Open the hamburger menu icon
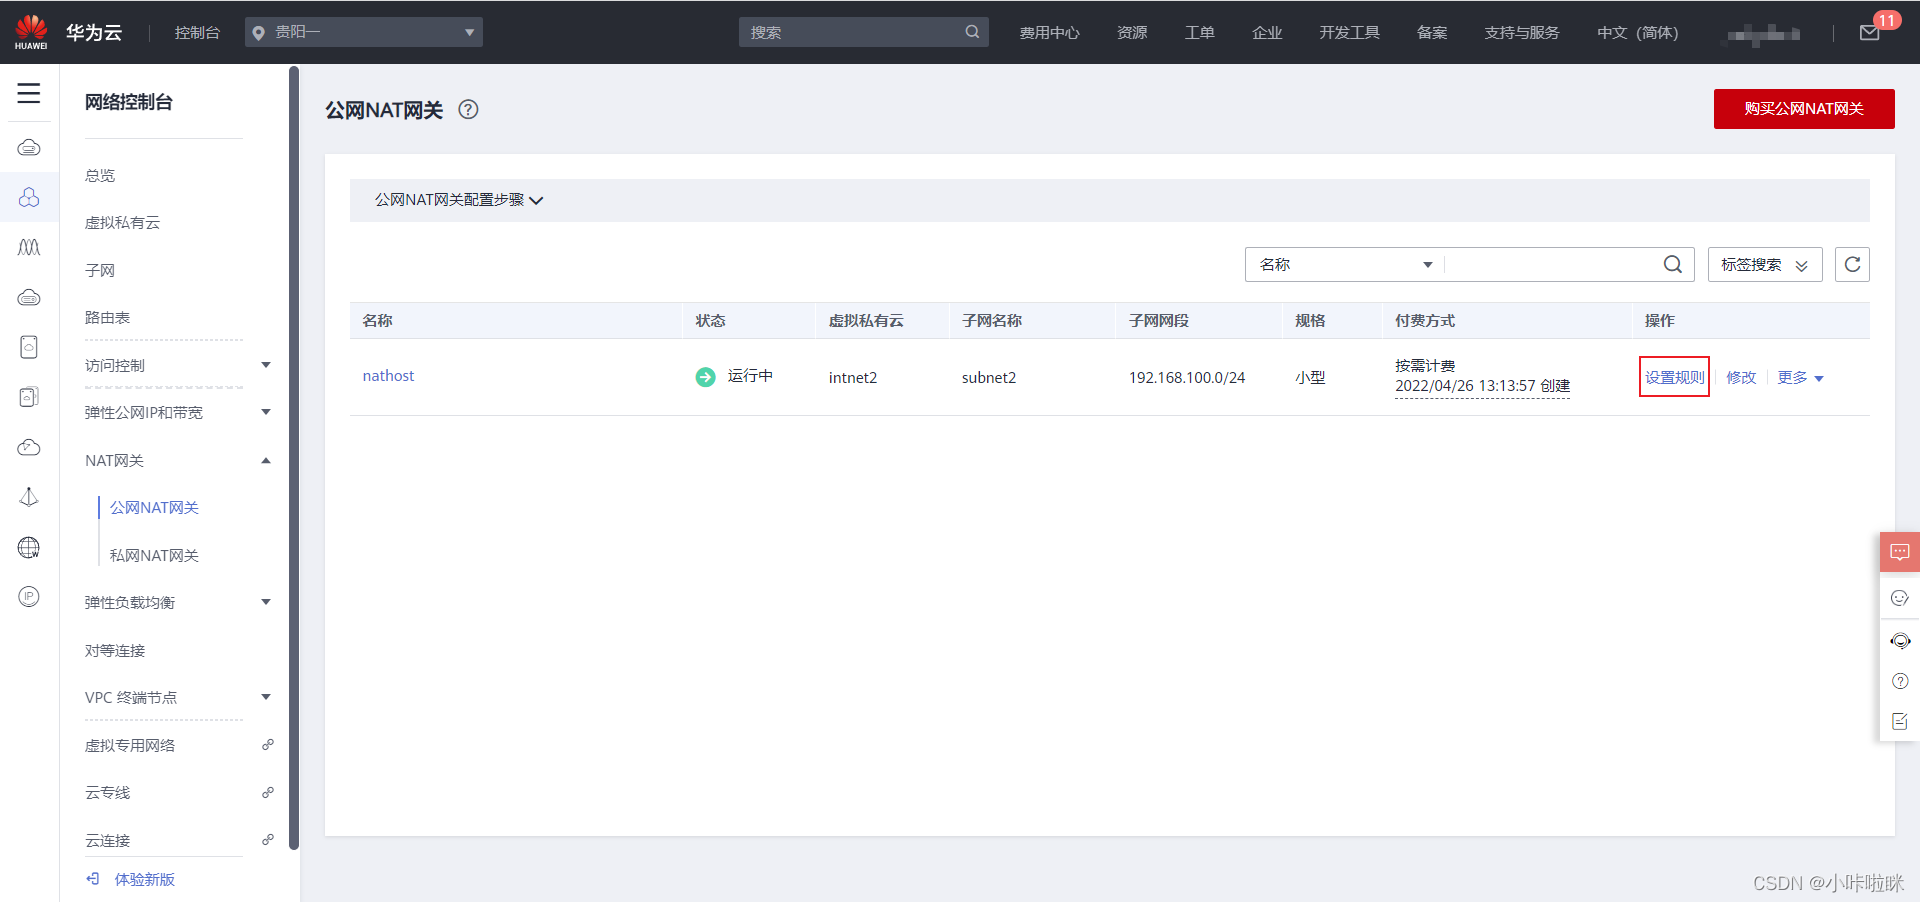The width and height of the screenshot is (1920, 902). pos(29,94)
